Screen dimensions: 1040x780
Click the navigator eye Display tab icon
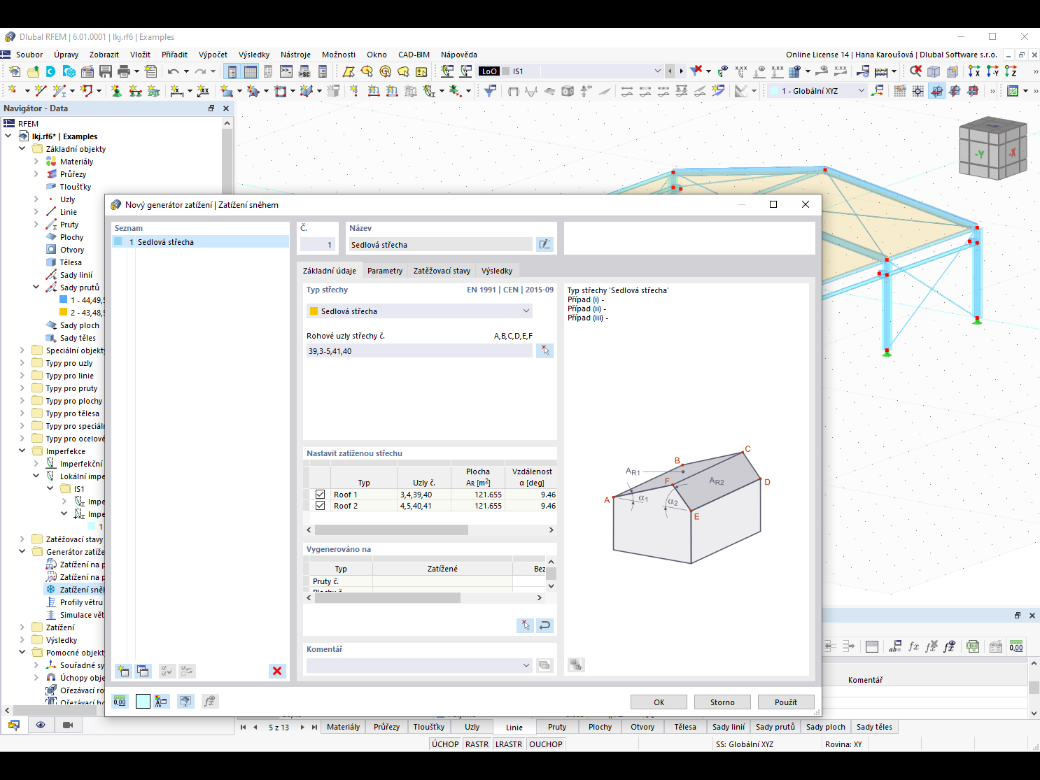40,725
